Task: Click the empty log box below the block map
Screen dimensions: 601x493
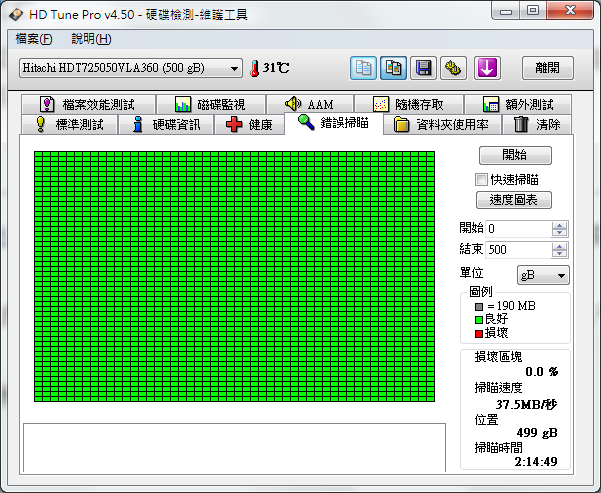Action: 235,448
